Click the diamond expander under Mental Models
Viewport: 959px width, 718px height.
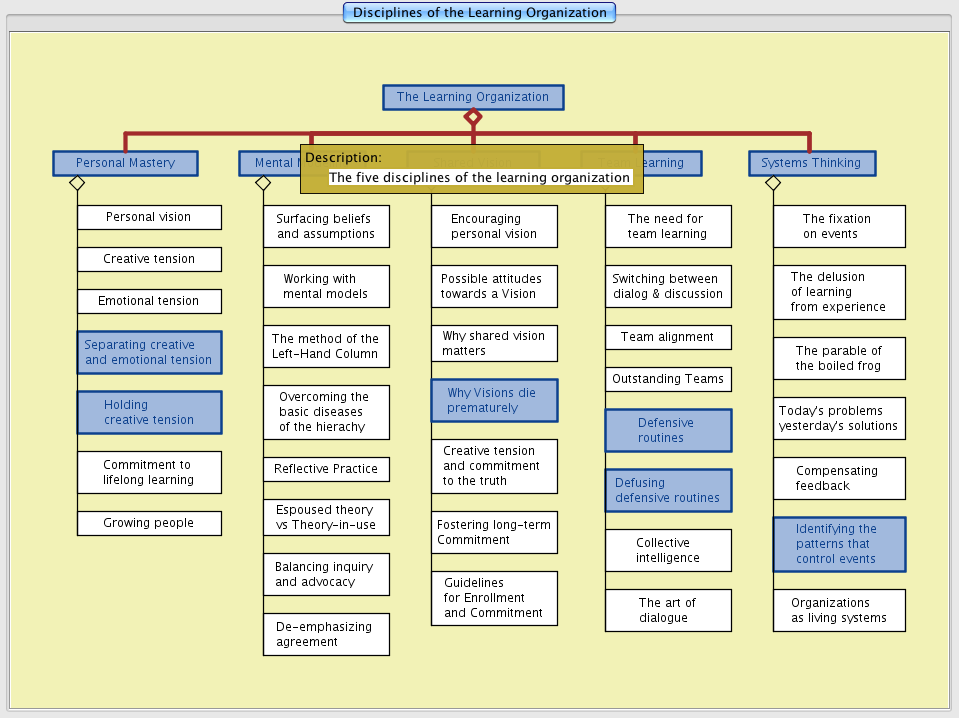pyautogui.click(x=263, y=183)
